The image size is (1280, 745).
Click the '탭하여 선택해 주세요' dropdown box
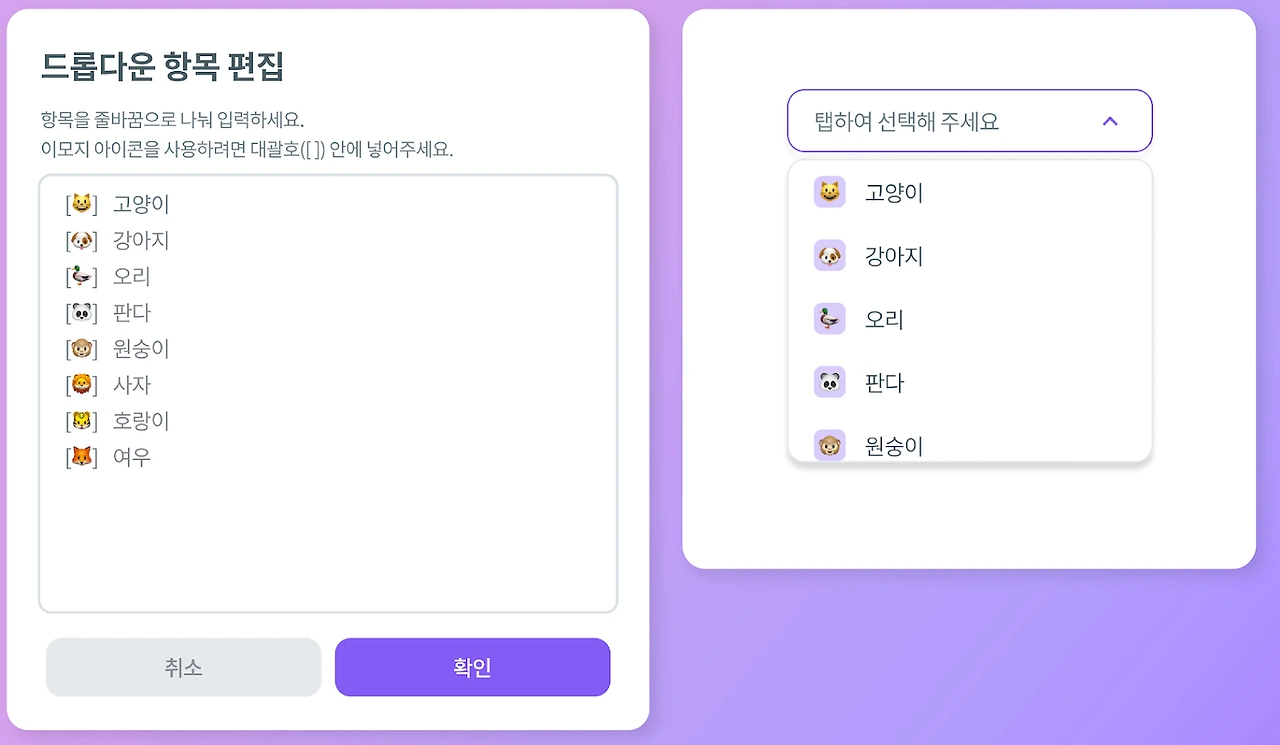940,121
